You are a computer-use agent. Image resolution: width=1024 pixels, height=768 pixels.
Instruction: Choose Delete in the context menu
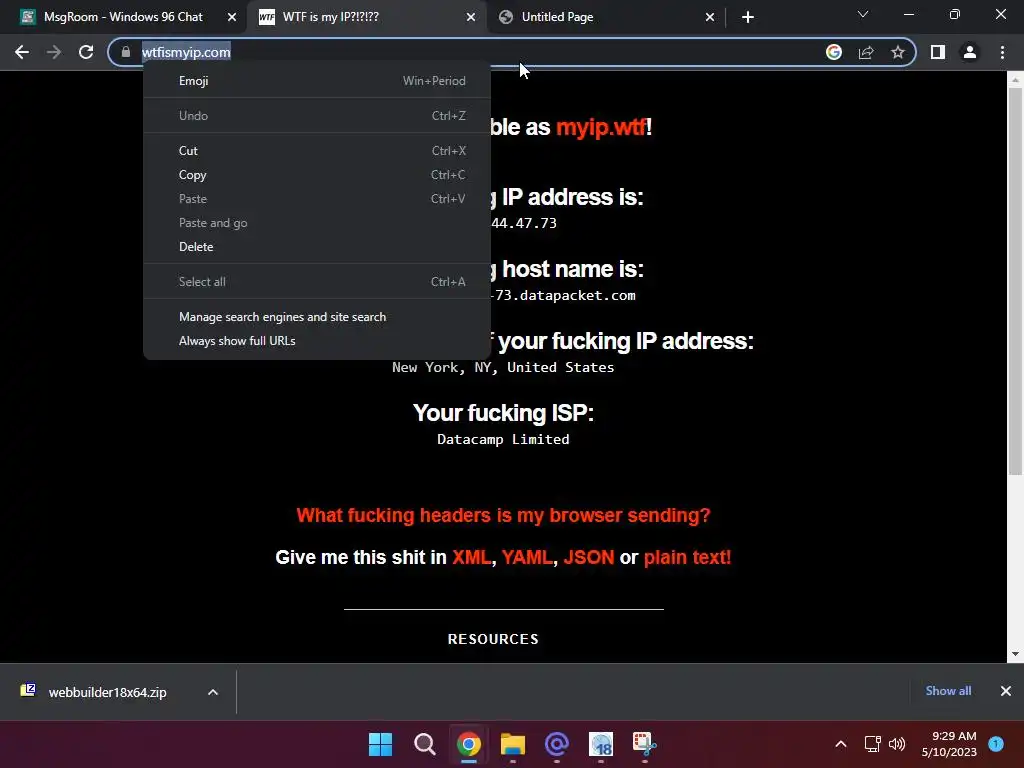point(317,247)
